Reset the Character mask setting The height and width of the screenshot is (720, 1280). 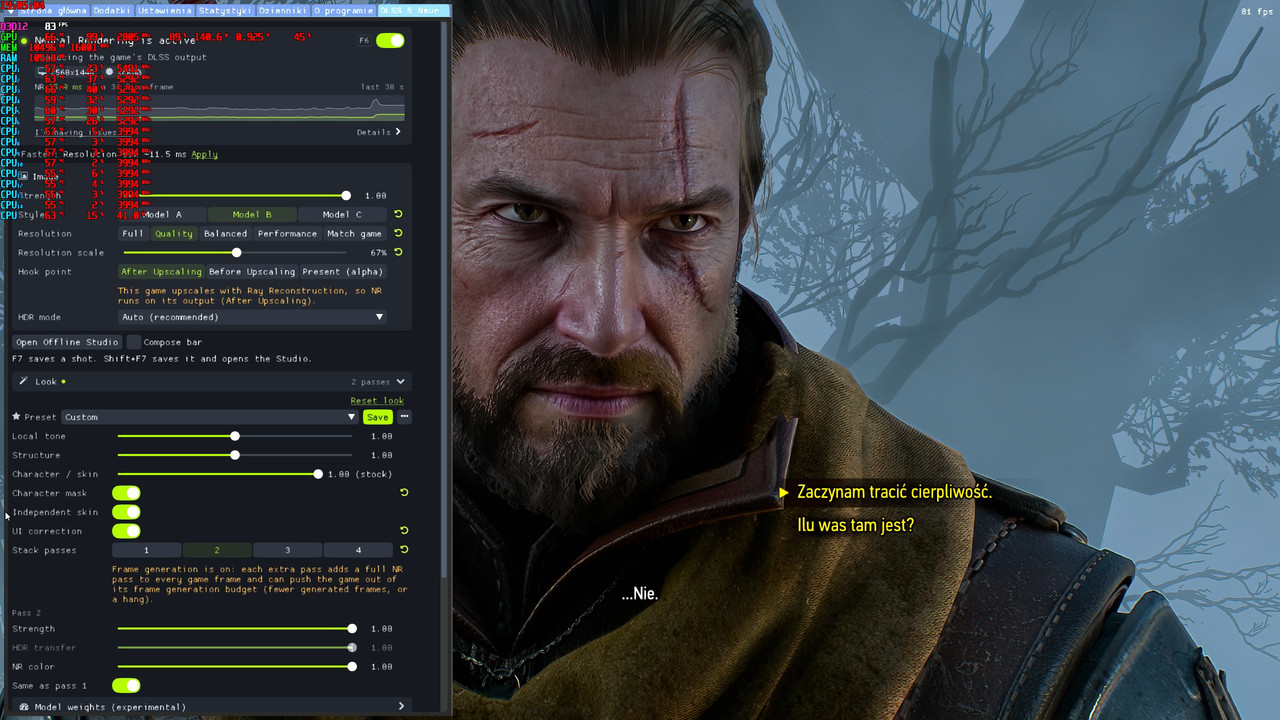pos(404,492)
